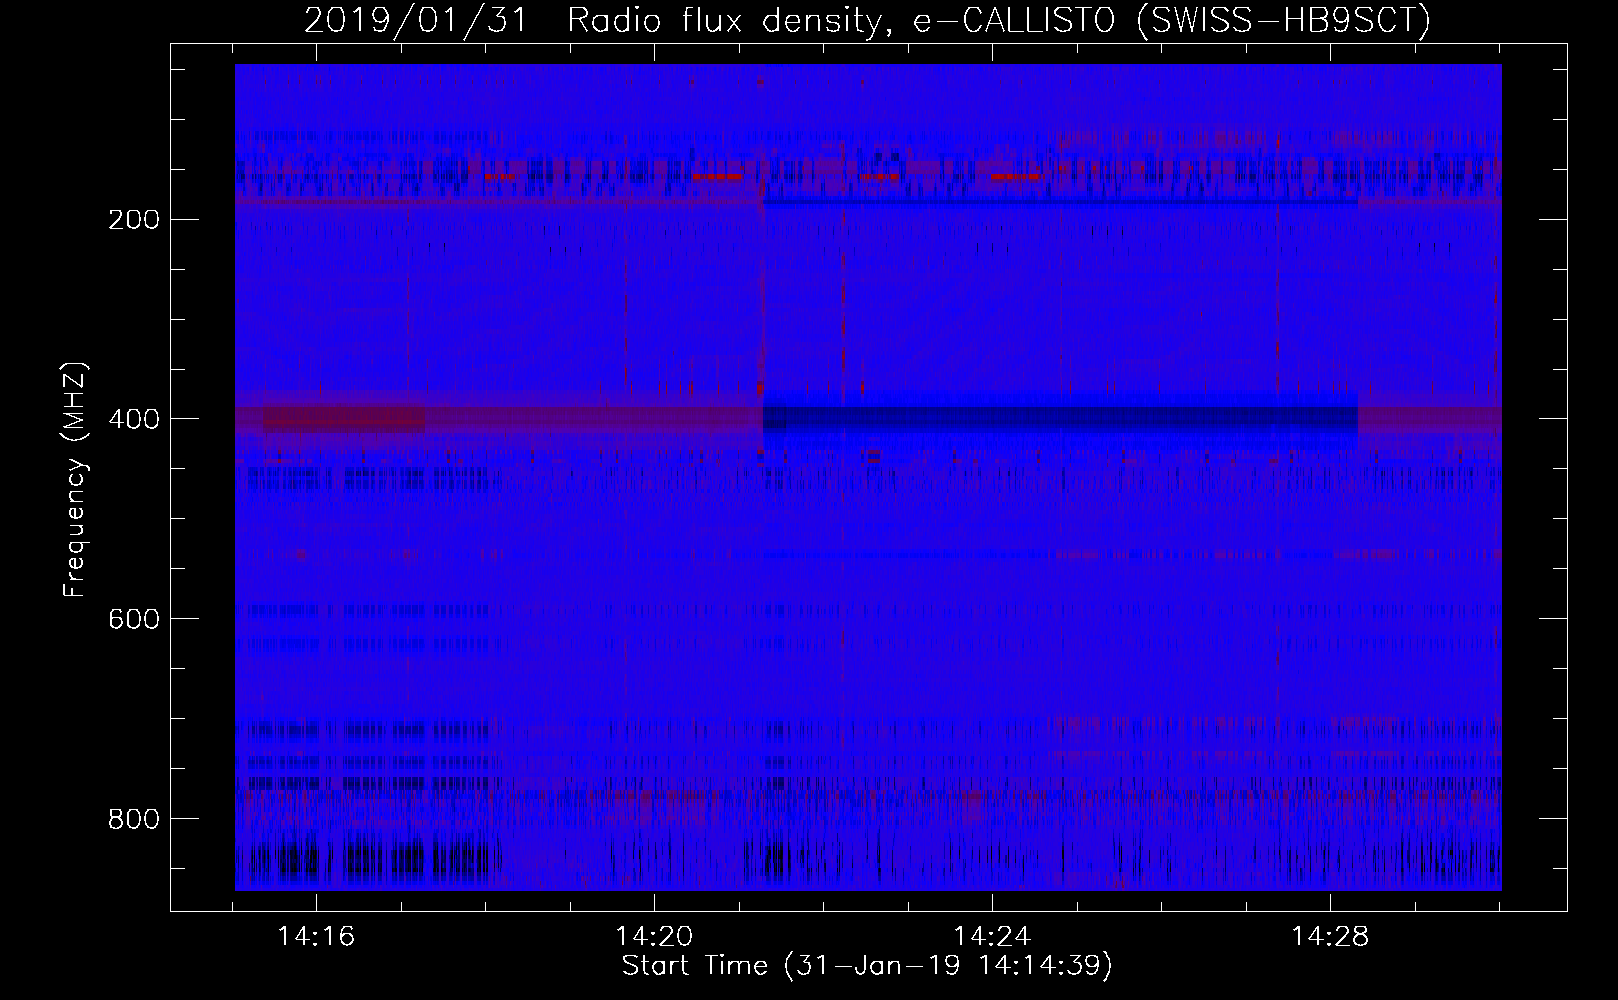Select the 600 frequency tick label
The height and width of the screenshot is (1000, 1618).
133,618
